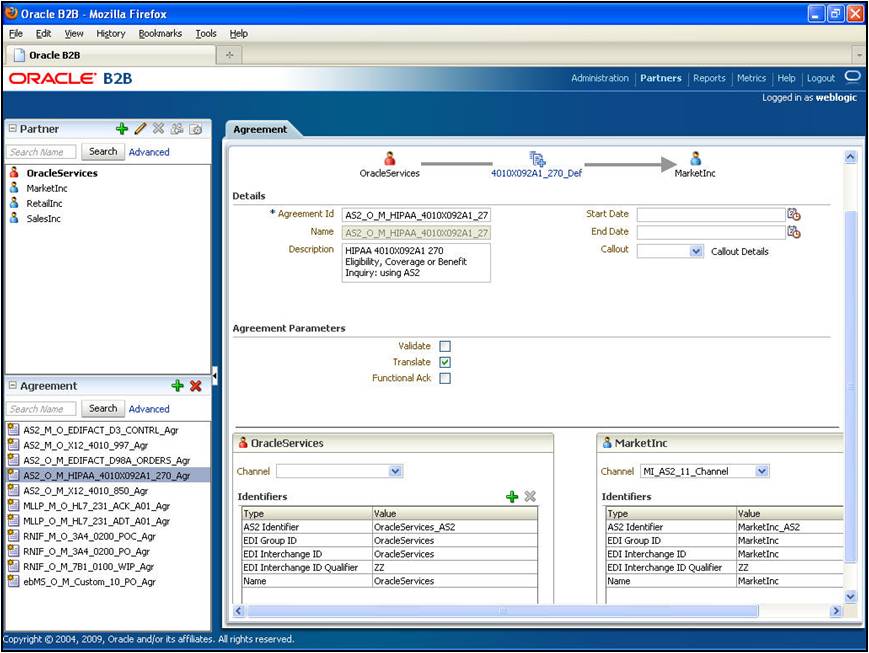
Task: Open MarketInc Channel dropdown
Action: pos(762,471)
